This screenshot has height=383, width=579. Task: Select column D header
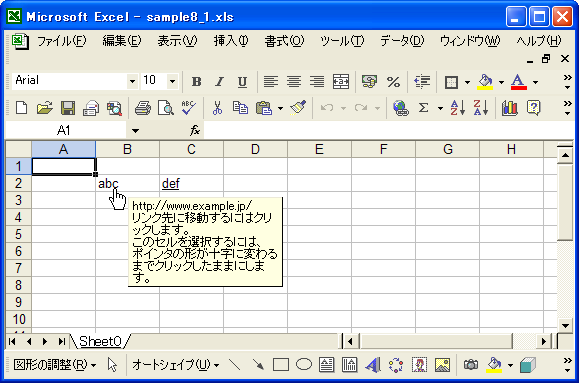pyautogui.click(x=255, y=149)
